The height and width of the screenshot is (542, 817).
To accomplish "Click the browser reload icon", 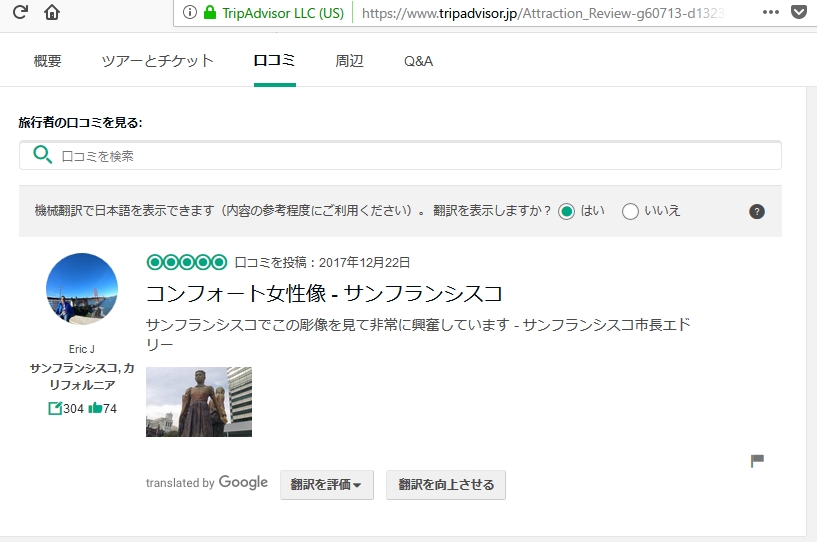I will coord(20,13).
